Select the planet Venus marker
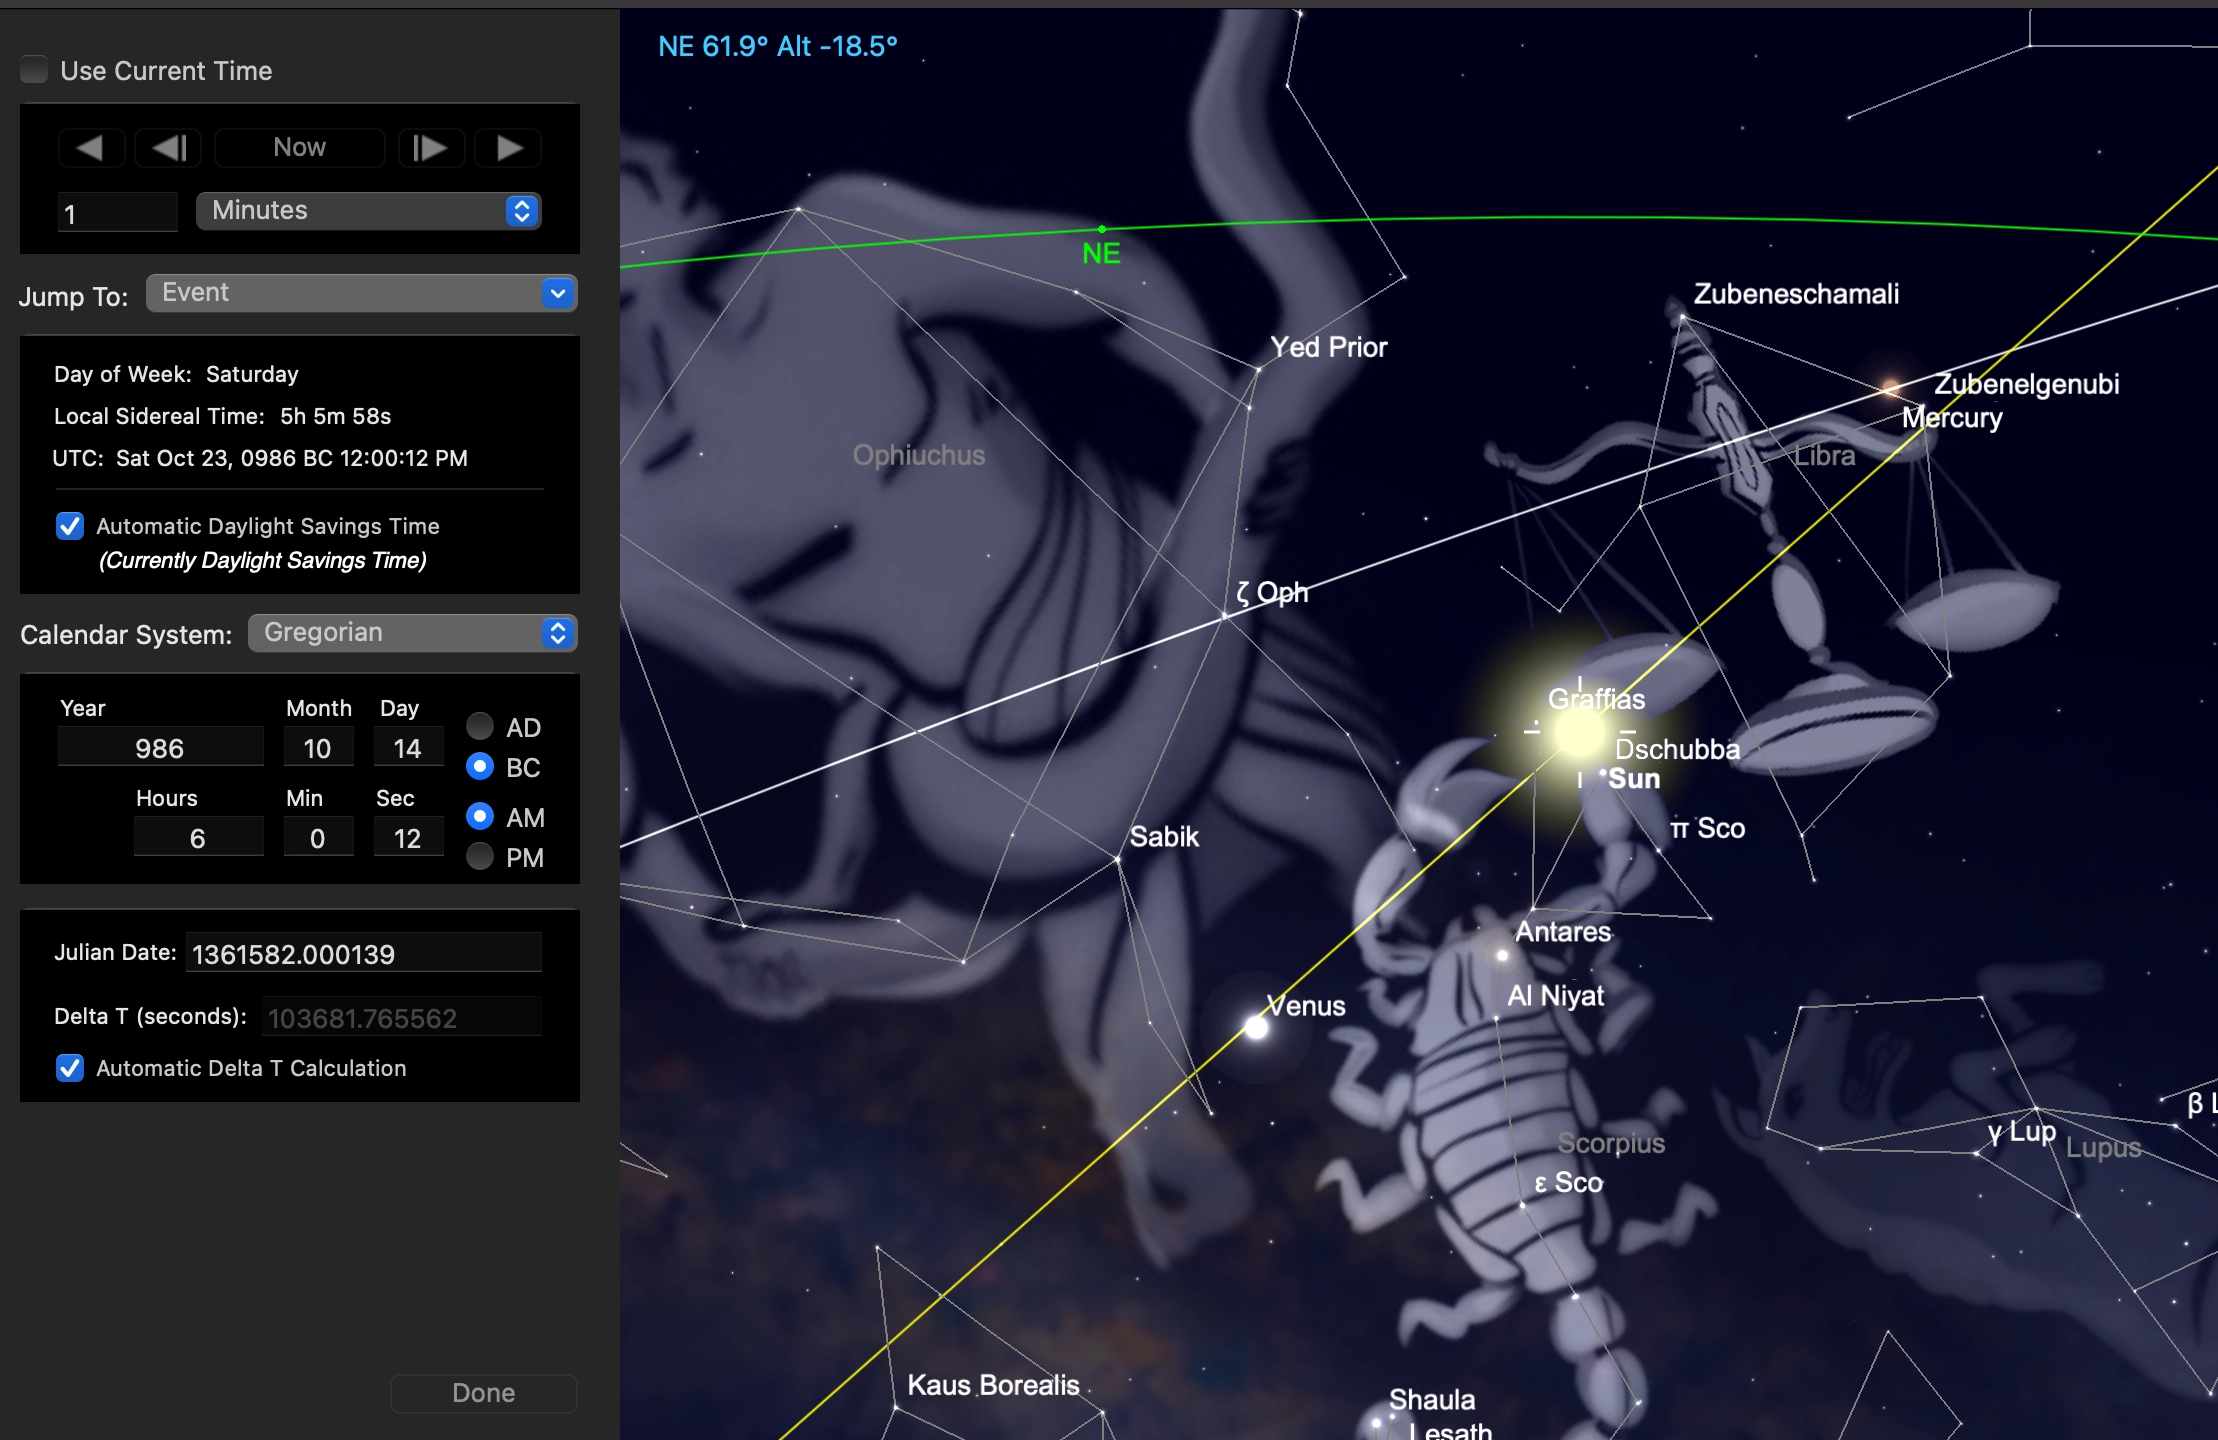2218x1440 pixels. tap(1256, 1027)
